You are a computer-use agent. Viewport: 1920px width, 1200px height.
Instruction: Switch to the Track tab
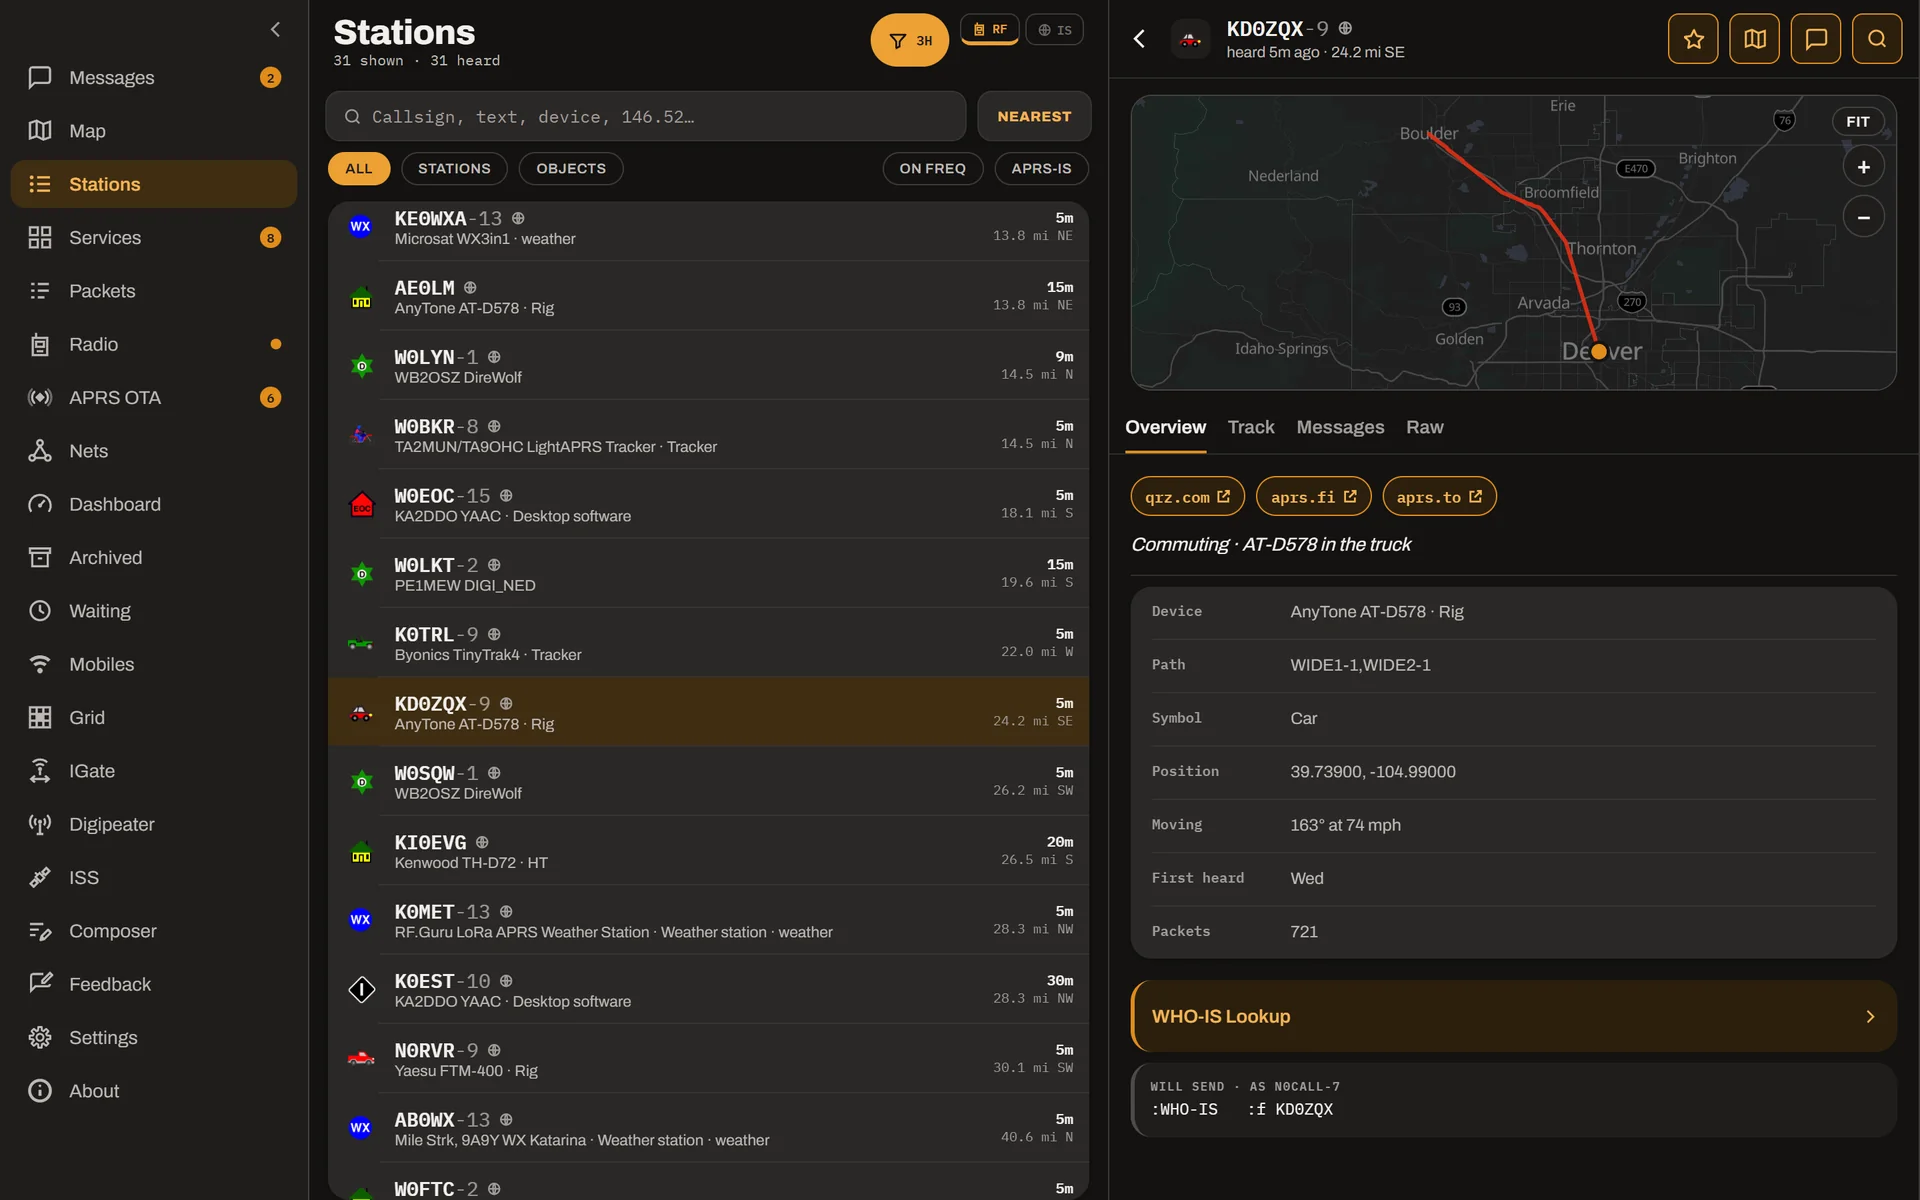(x=1251, y=428)
